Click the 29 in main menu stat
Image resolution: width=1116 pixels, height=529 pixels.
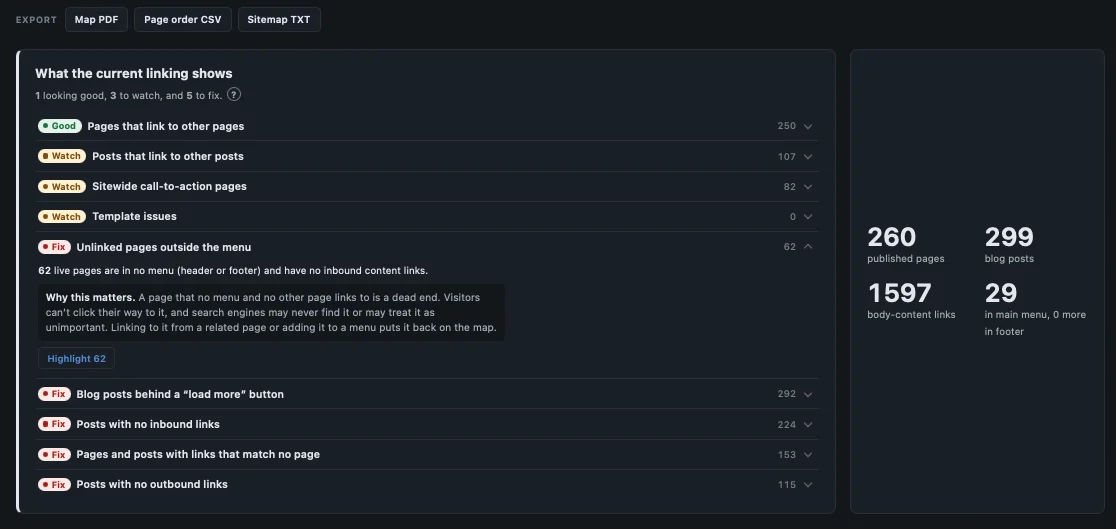(x=1036, y=309)
